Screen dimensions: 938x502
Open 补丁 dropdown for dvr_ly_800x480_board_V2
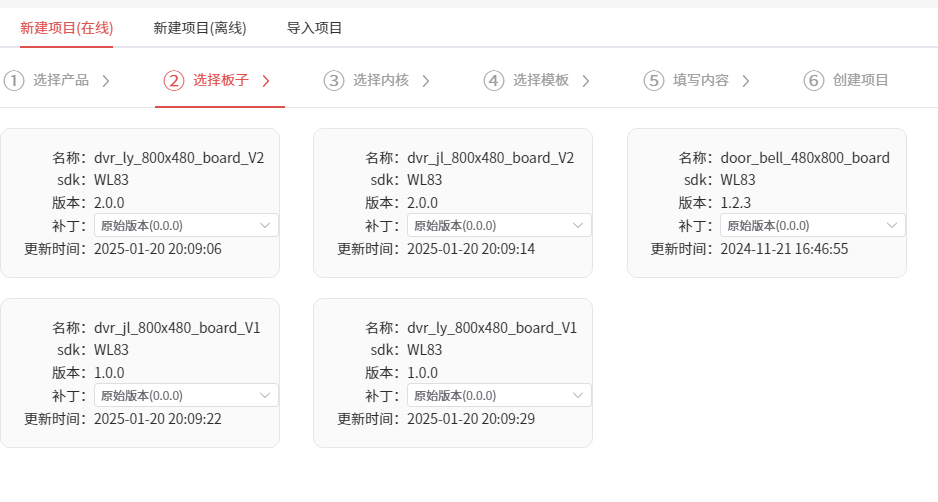pyautogui.click(x=186, y=226)
